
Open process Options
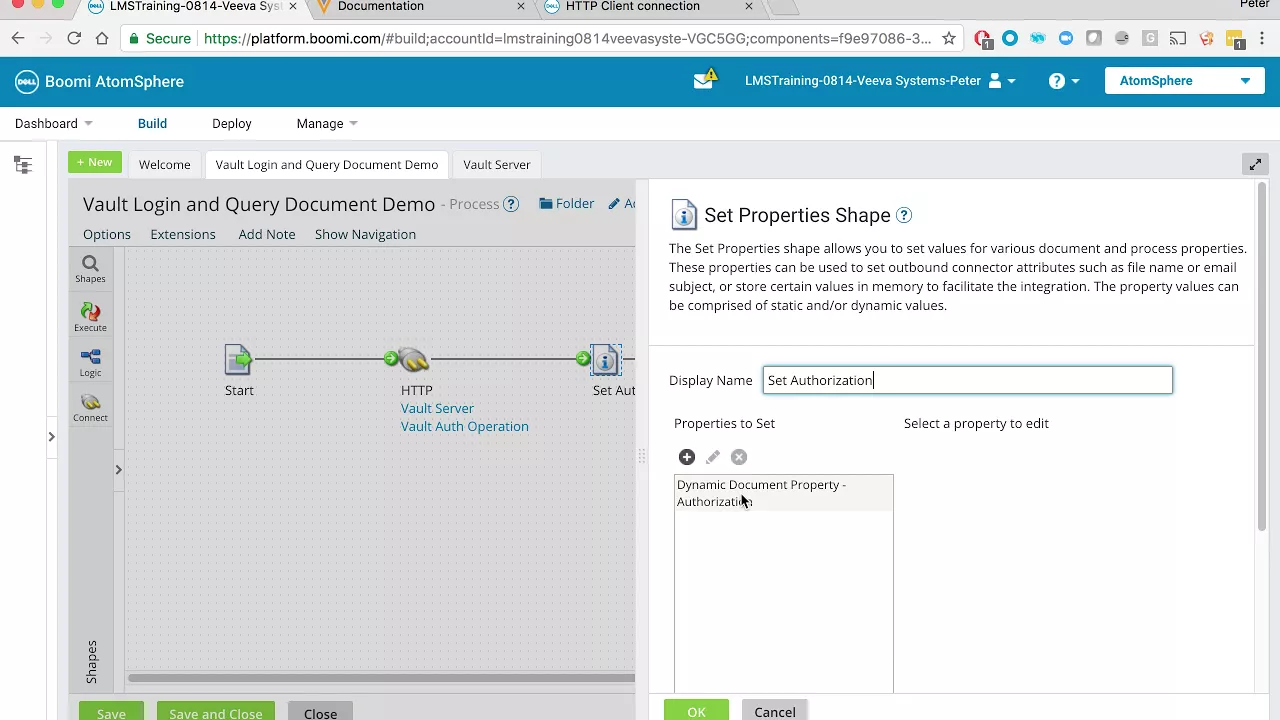click(107, 234)
